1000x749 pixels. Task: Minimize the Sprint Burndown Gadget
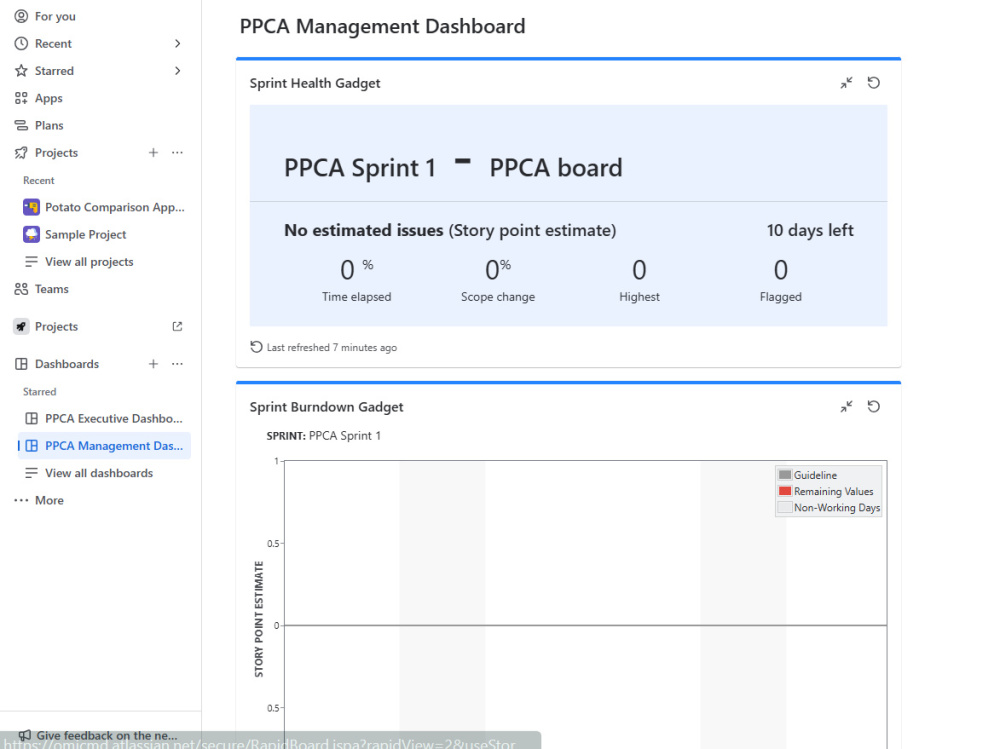point(846,407)
